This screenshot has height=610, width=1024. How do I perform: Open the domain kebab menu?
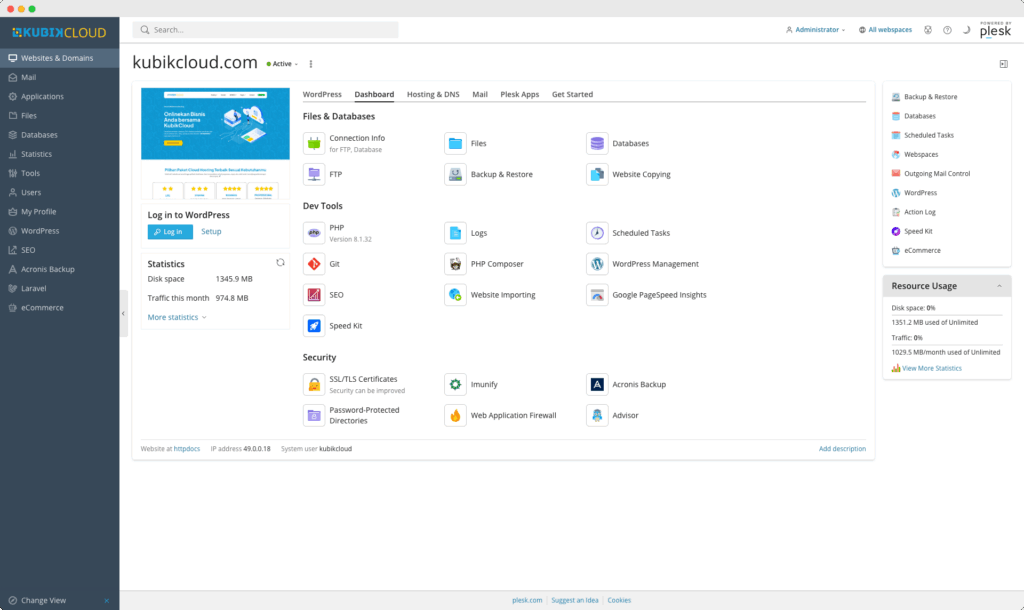311,64
